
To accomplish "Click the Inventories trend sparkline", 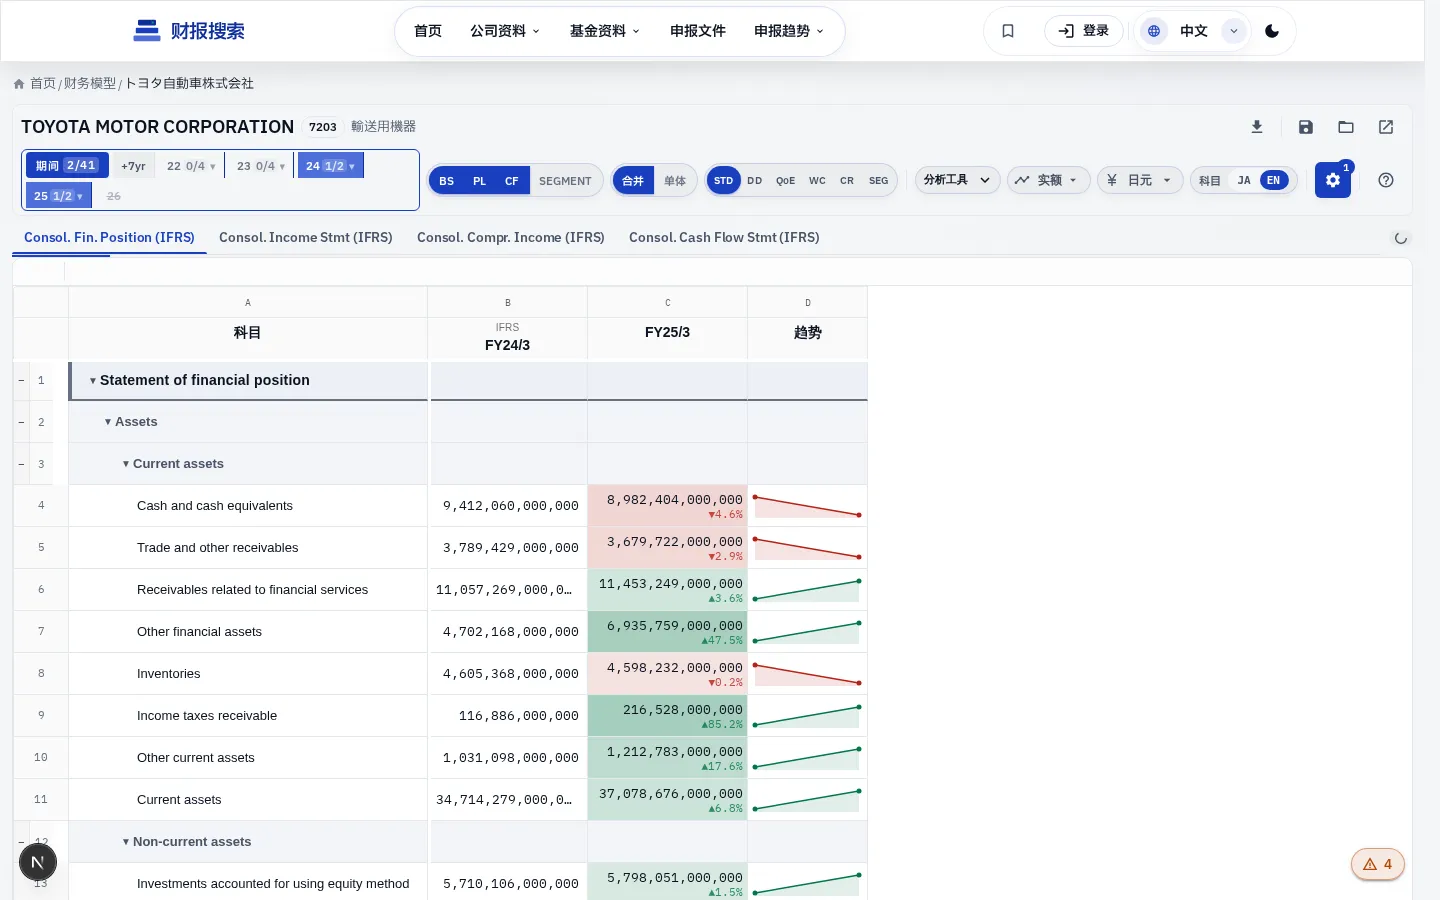I will [x=807, y=674].
